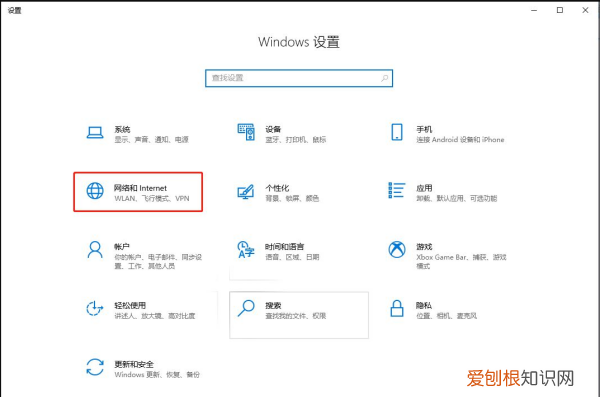Open the 网络和 Internet globe icon

tap(95, 191)
